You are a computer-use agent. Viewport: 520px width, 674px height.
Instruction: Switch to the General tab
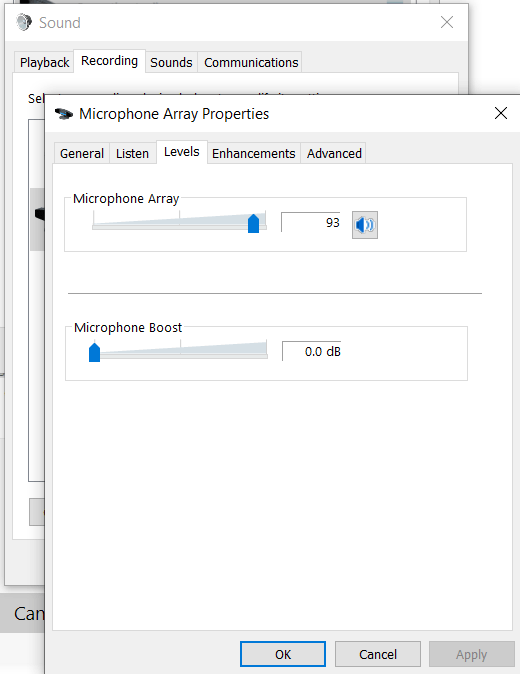coord(82,153)
